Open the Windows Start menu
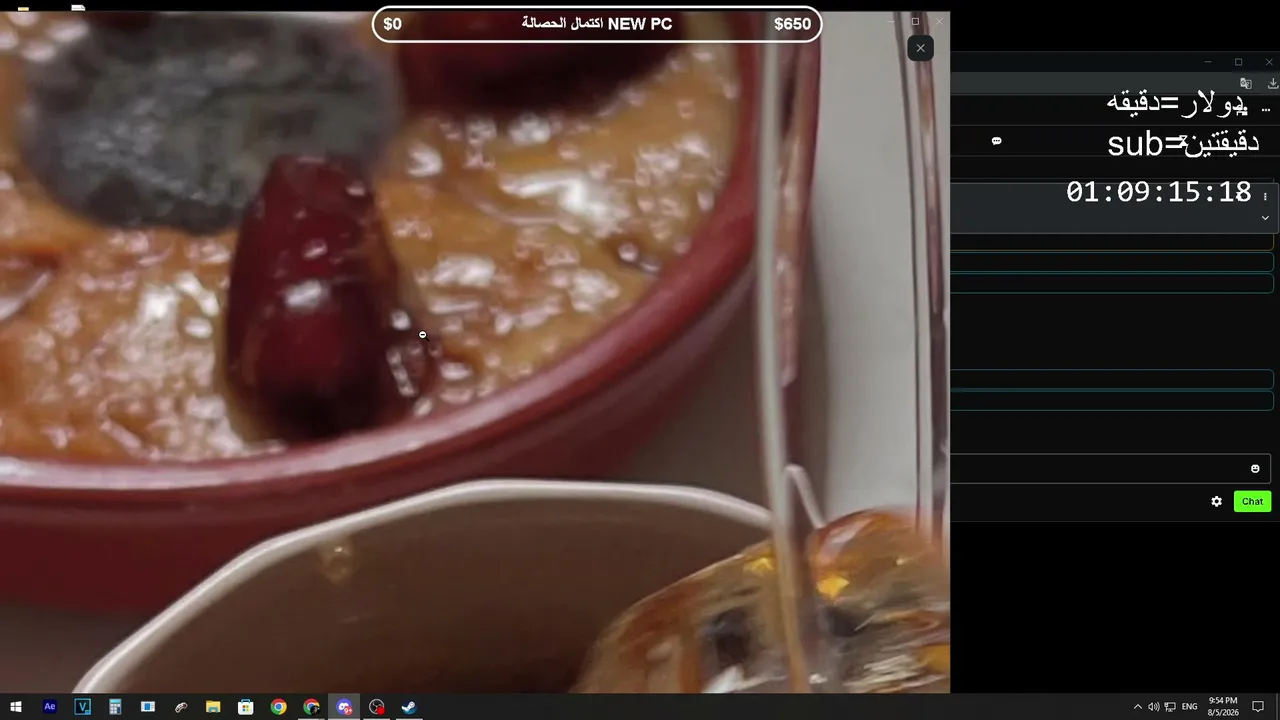The height and width of the screenshot is (720, 1280). tap(16, 707)
